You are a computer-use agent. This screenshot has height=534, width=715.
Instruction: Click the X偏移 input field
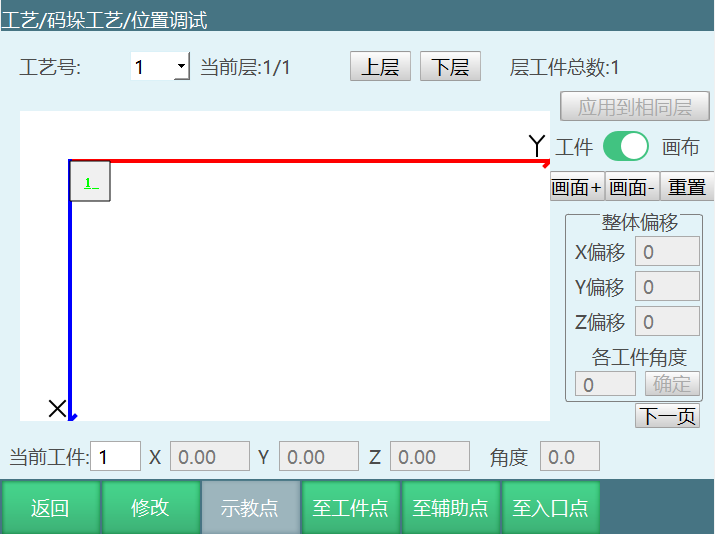coord(667,252)
